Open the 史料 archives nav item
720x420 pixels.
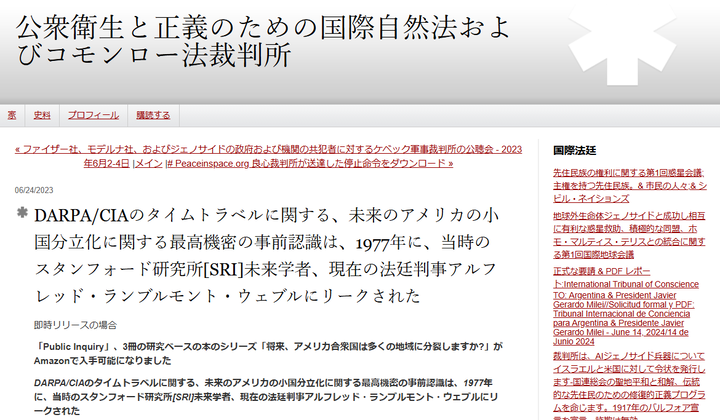click(x=42, y=115)
